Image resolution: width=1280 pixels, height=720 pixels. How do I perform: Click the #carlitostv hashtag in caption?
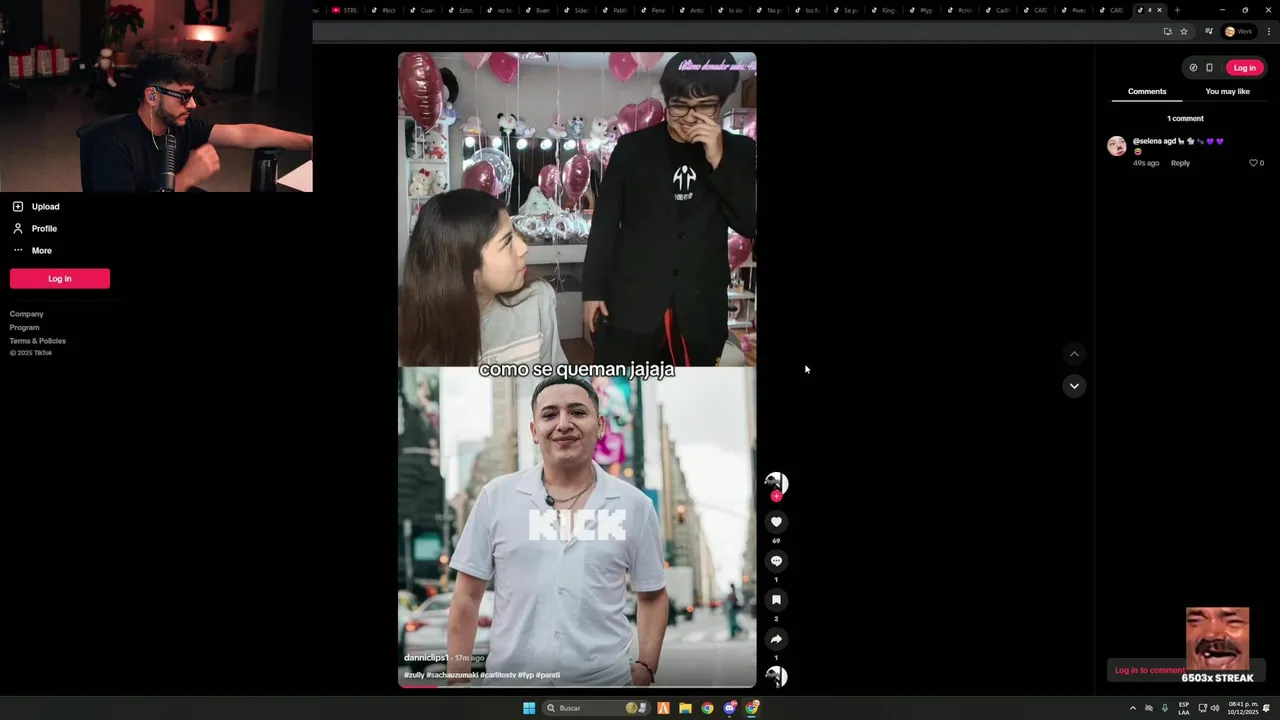498,675
